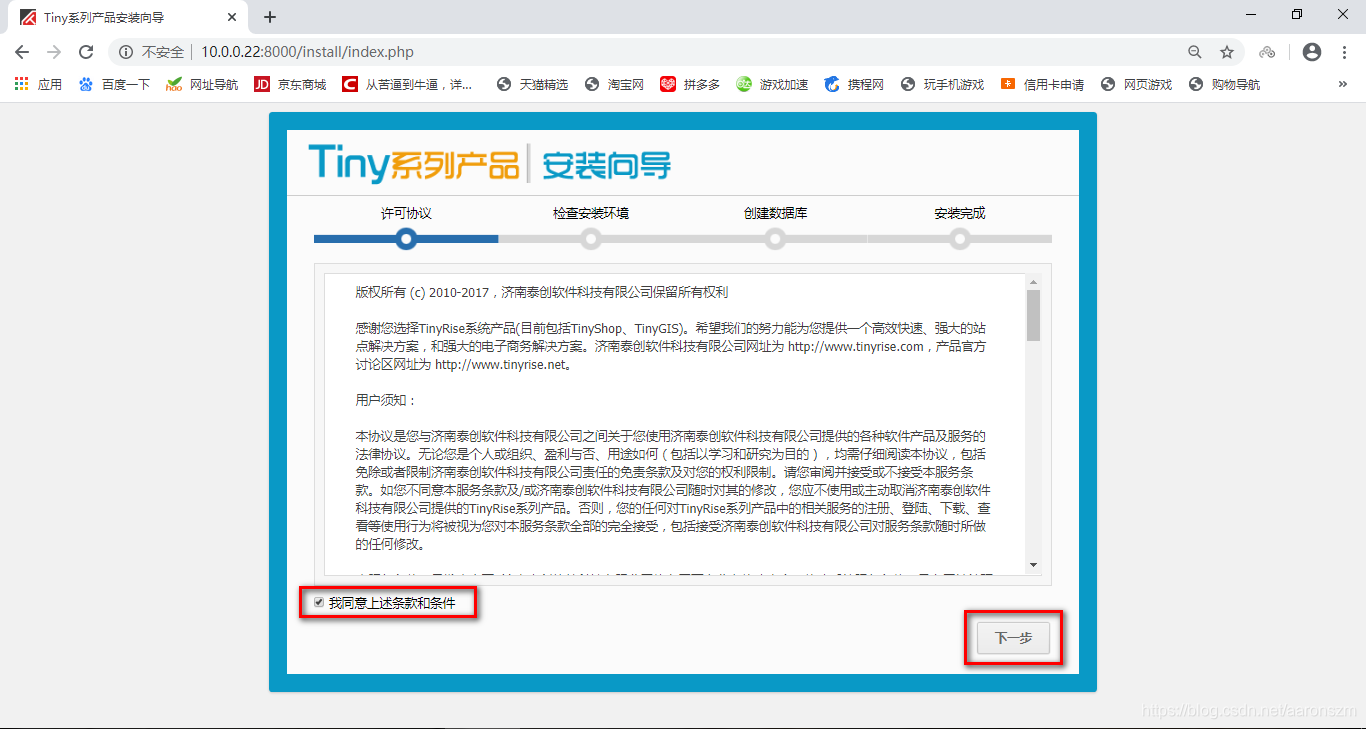1366x729 pixels.
Task: Open the 天猫精选 bookmark
Action: (x=532, y=85)
